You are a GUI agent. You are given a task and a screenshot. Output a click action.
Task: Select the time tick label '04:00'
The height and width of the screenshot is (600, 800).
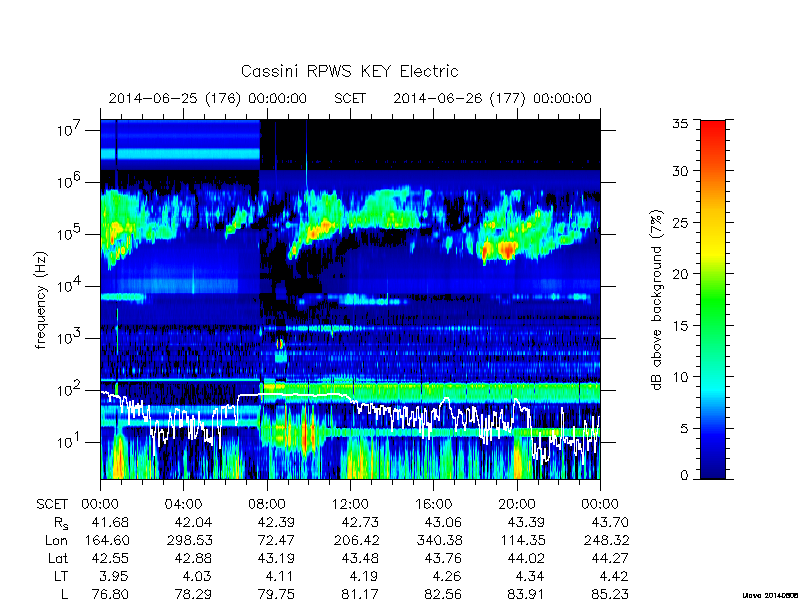point(183,505)
